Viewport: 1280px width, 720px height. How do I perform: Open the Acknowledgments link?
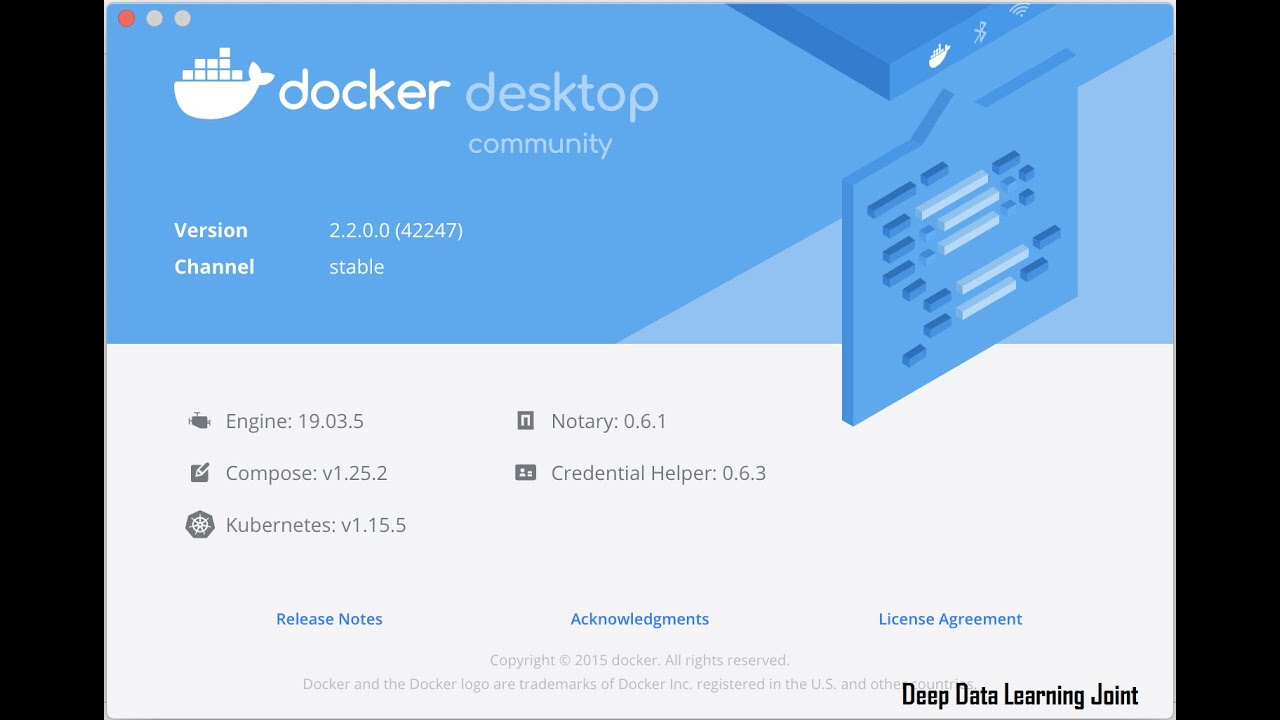tap(640, 619)
